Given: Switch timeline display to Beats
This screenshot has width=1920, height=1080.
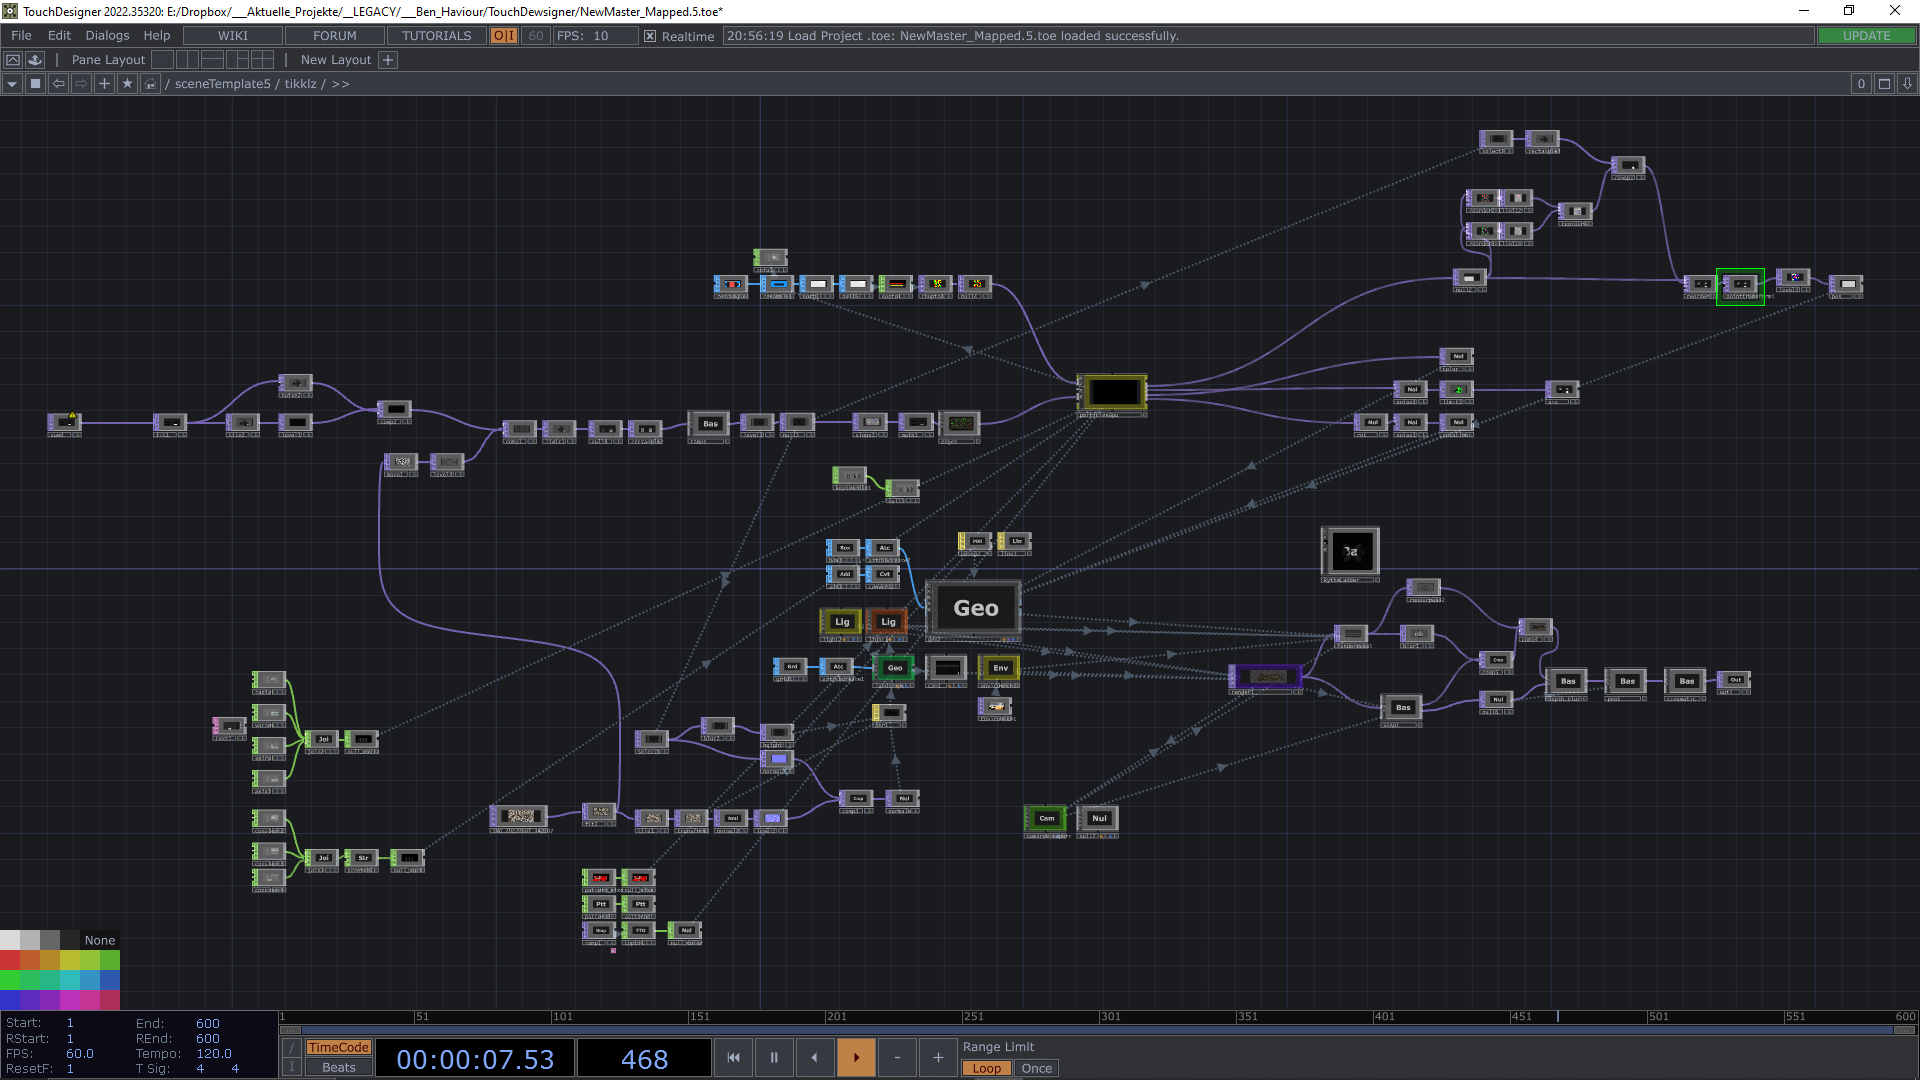Looking at the screenshot, I should (339, 1067).
